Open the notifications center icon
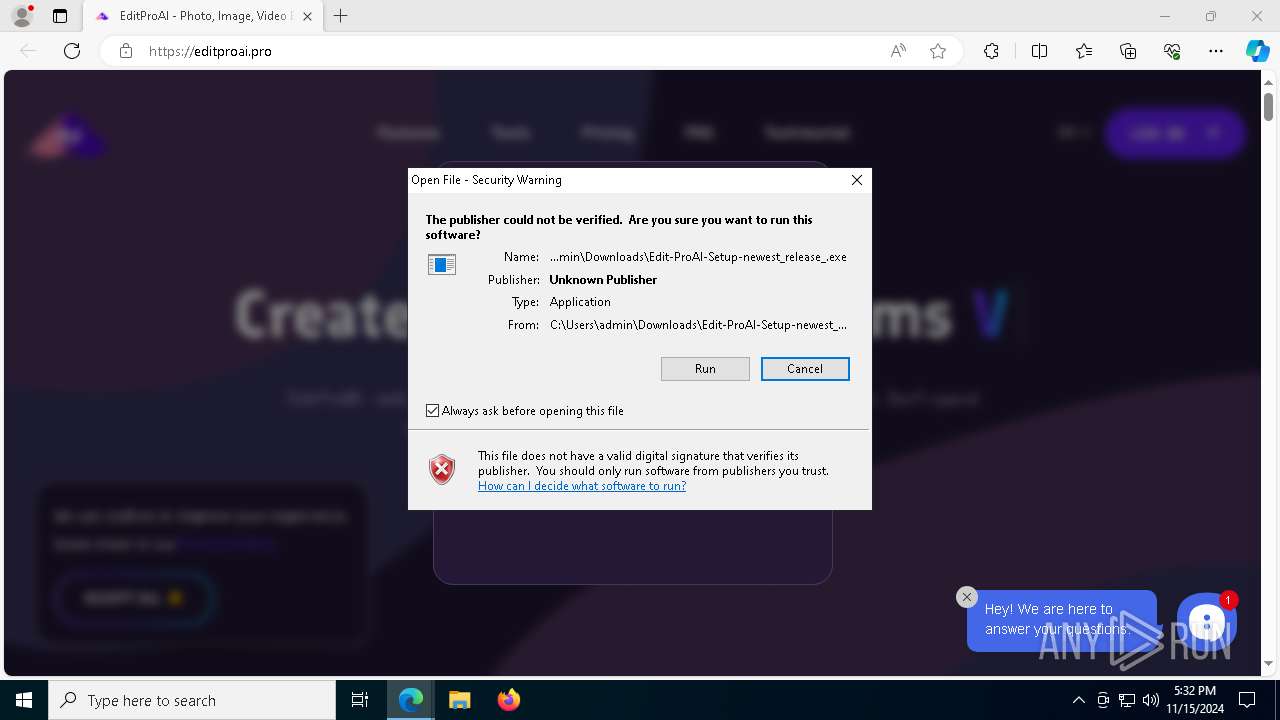Image resolution: width=1280 pixels, height=720 pixels. [x=1247, y=700]
